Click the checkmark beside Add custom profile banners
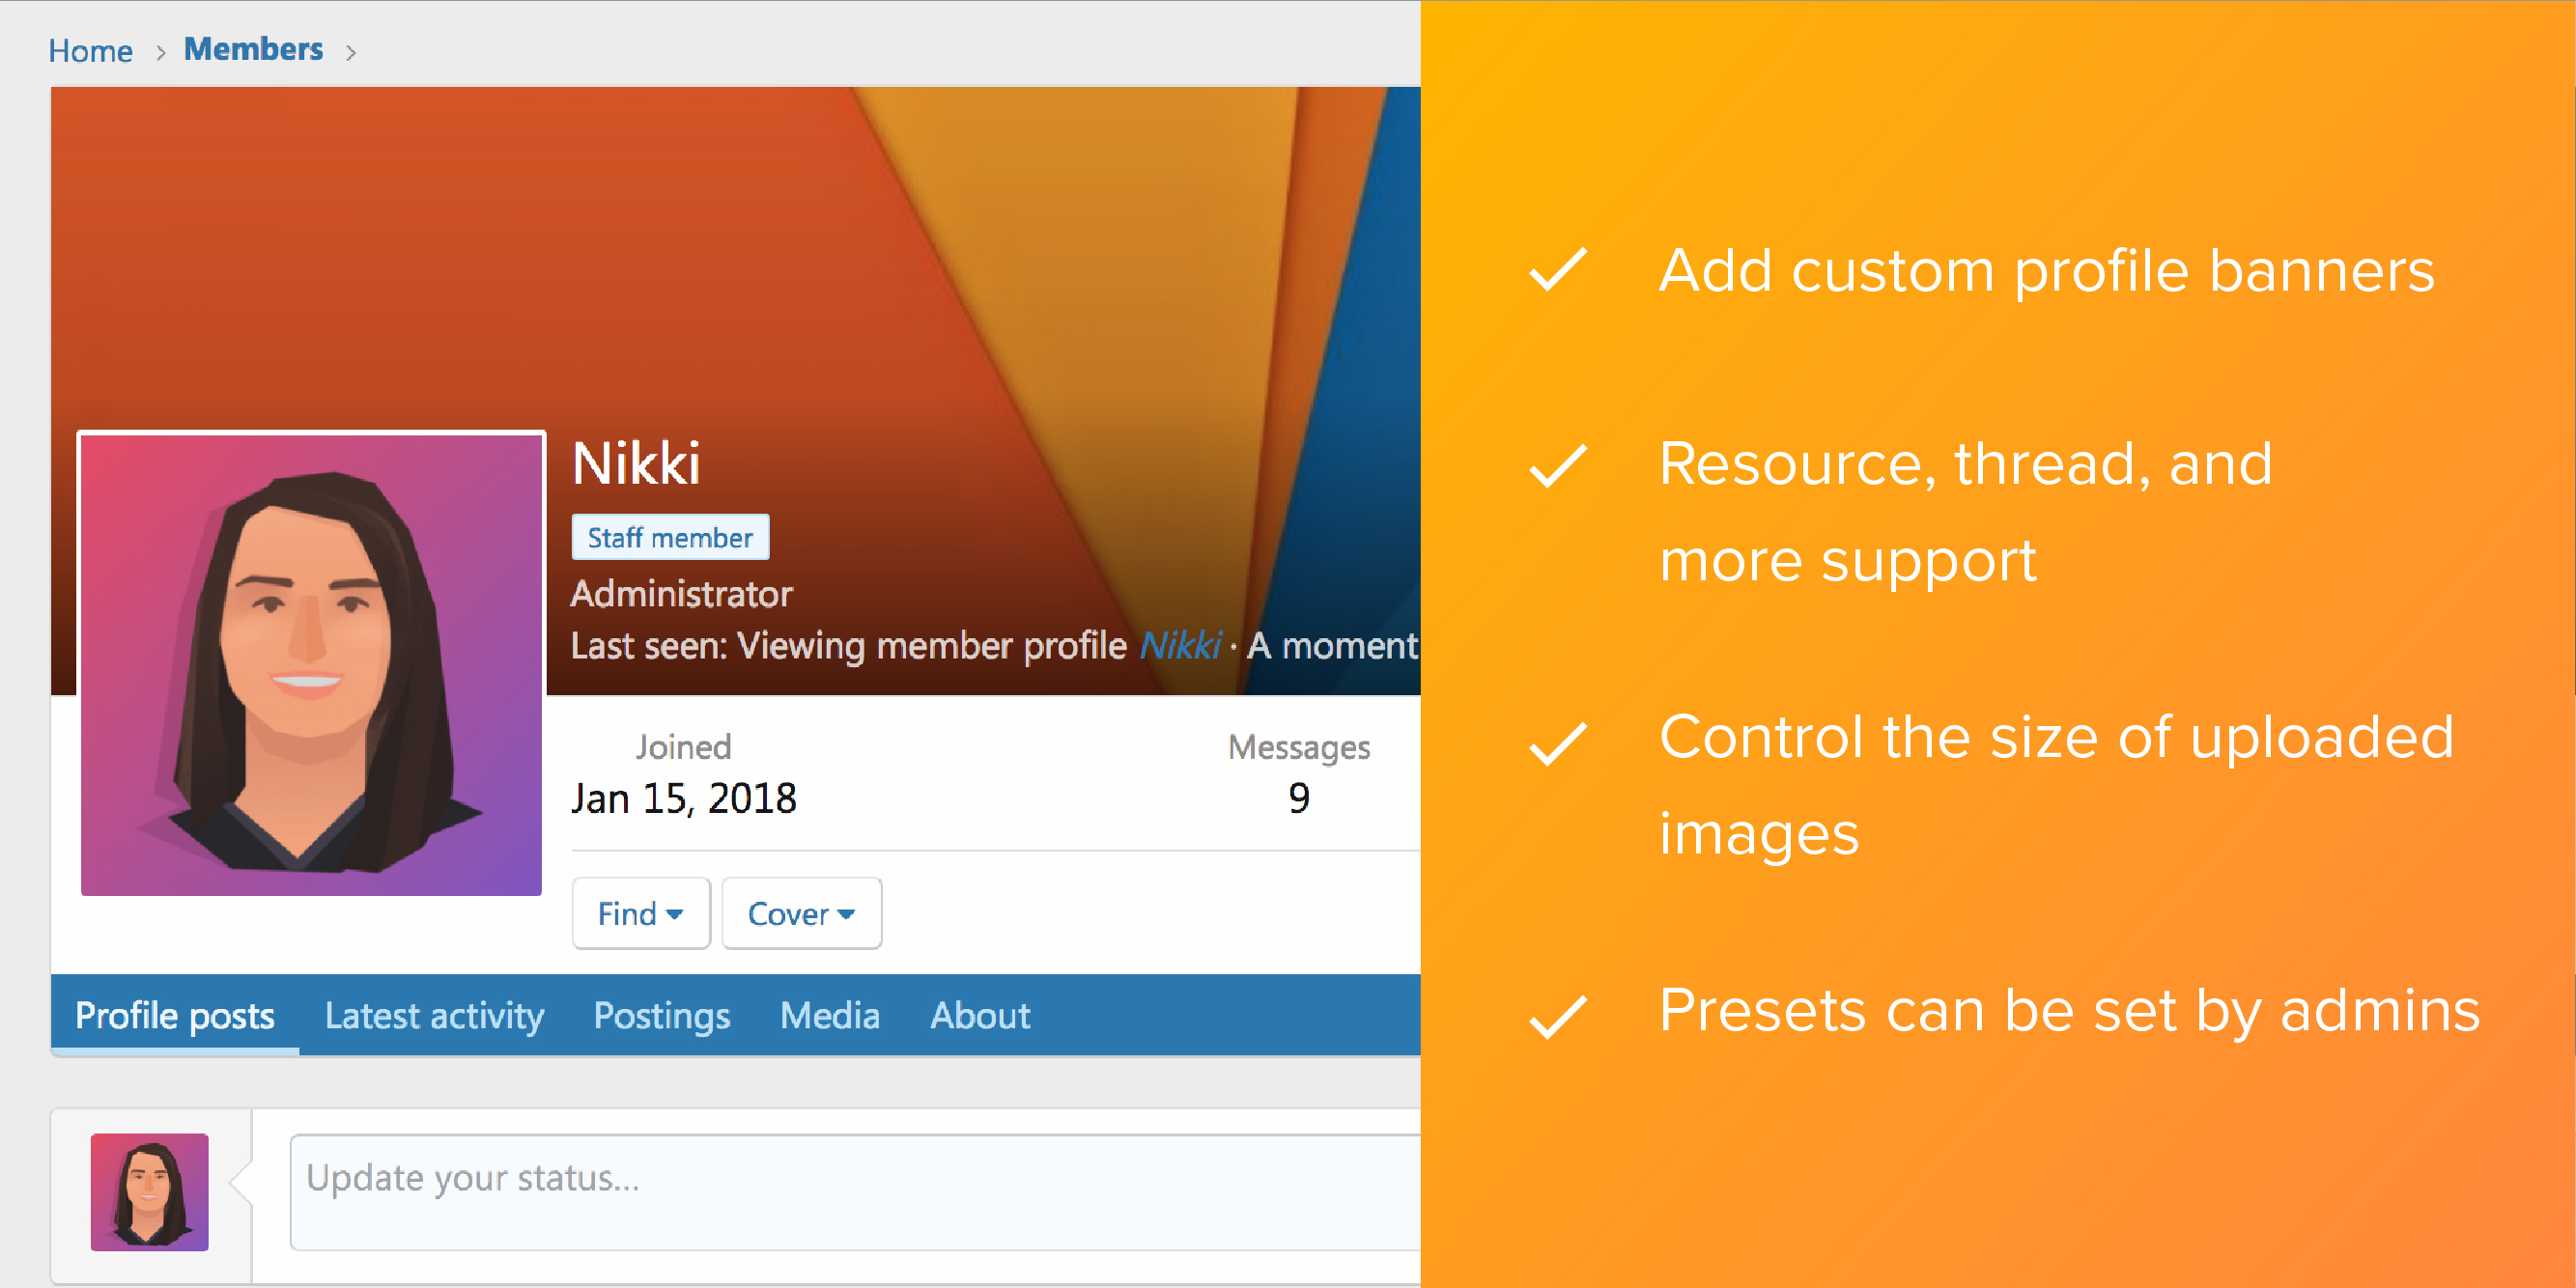 click(1558, 269)
